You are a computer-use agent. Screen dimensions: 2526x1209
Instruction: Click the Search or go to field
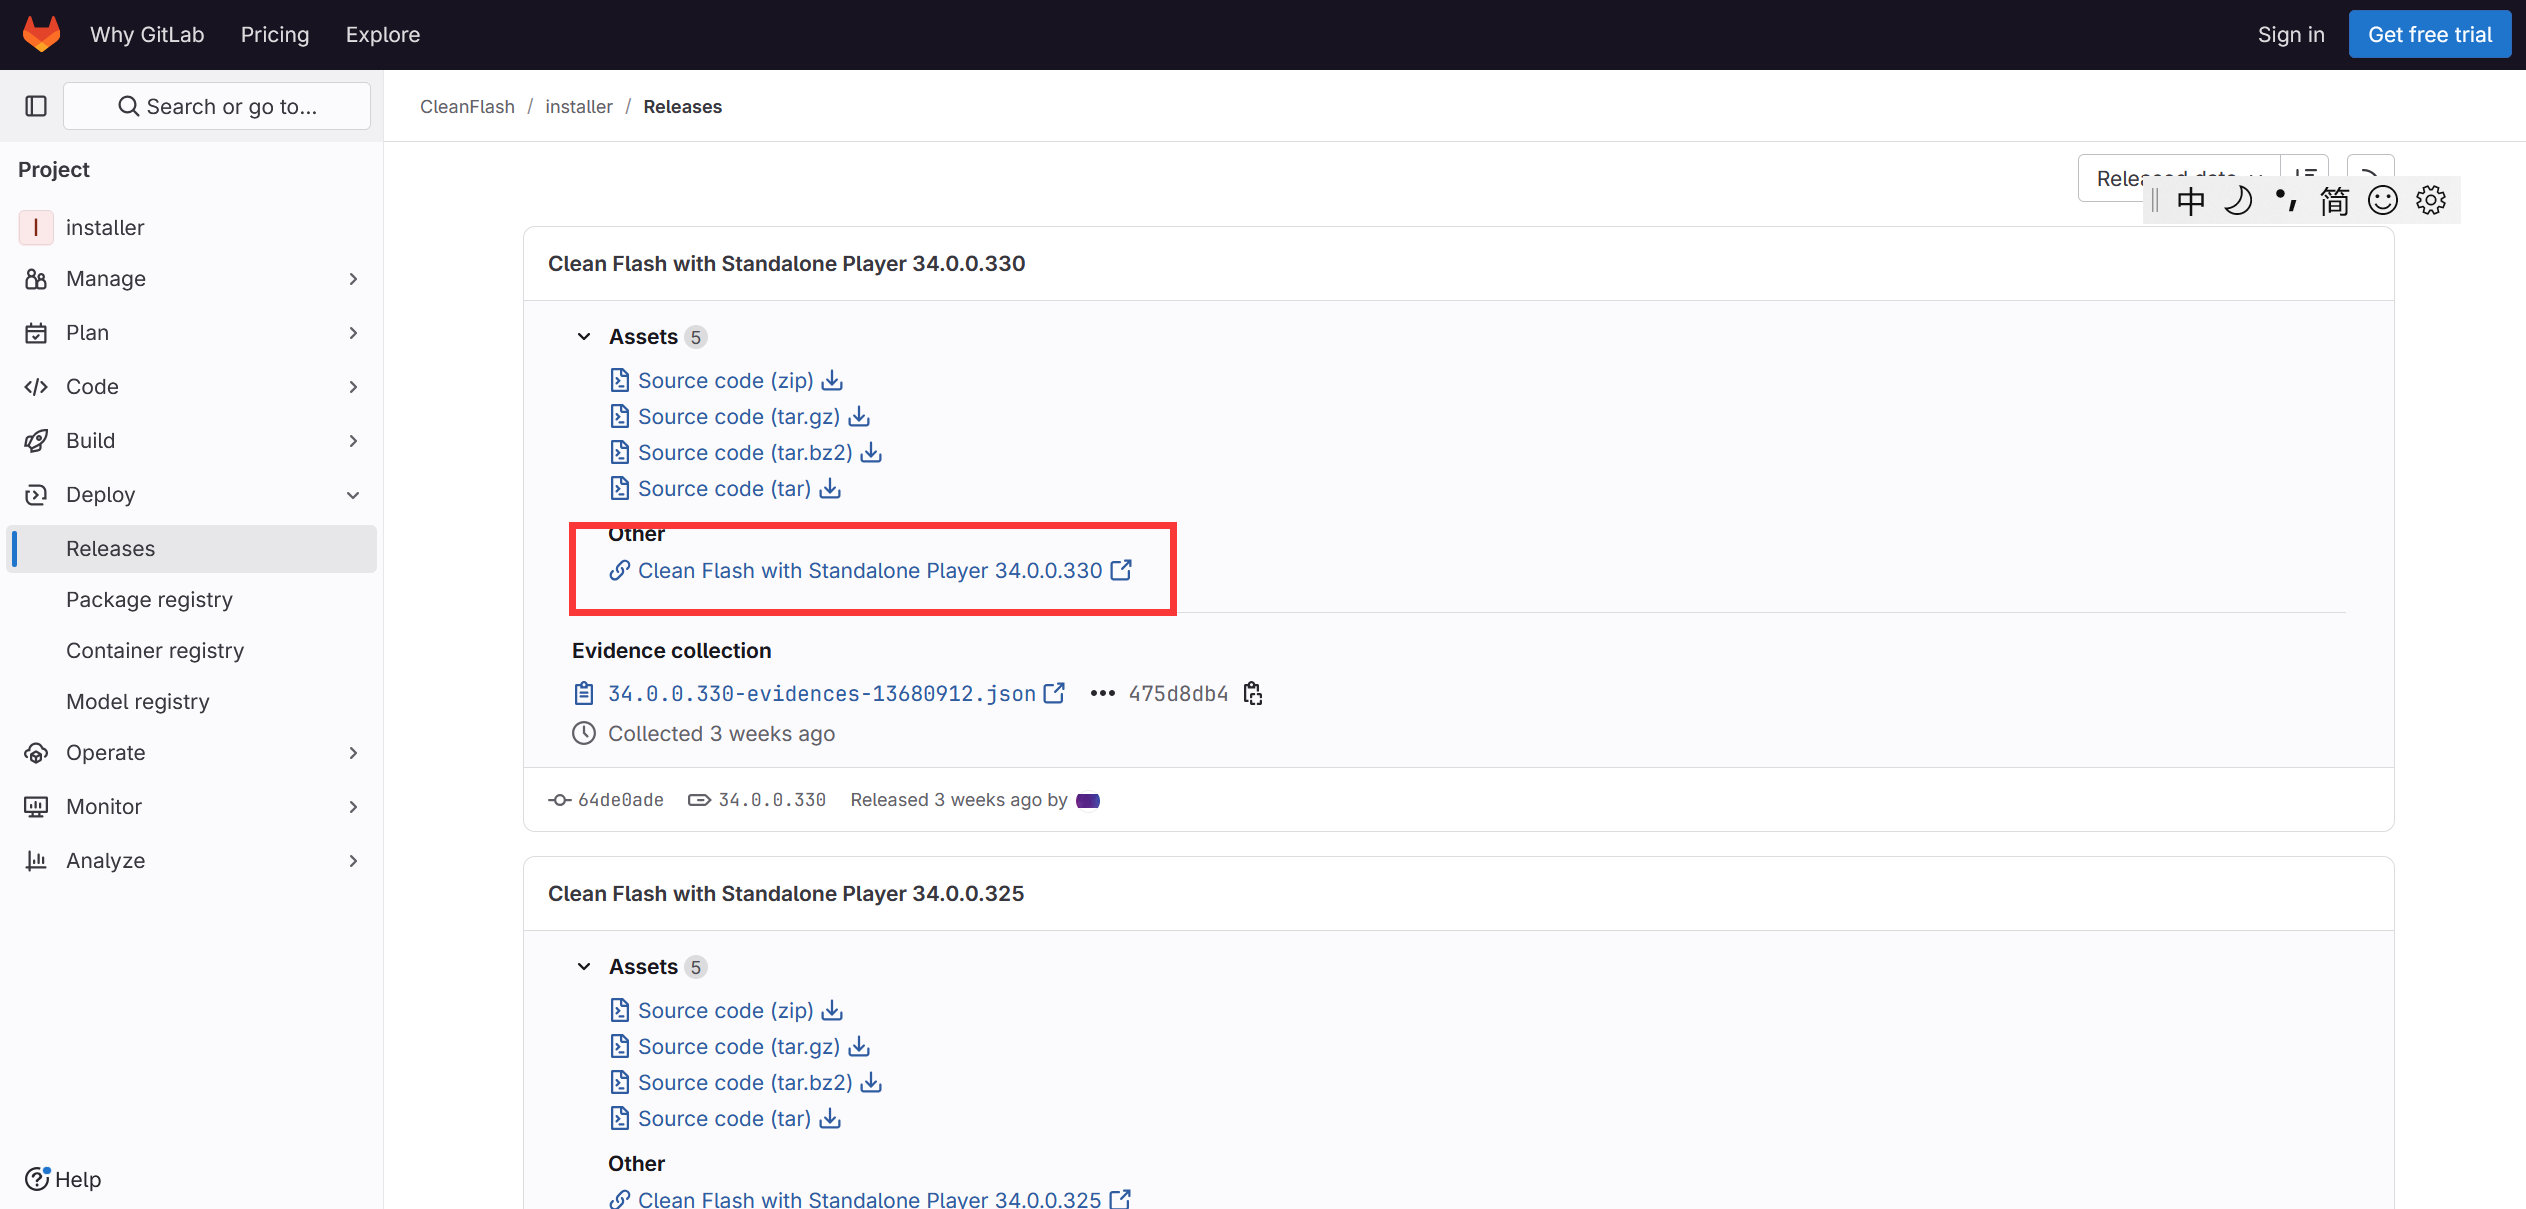(217, 106)
